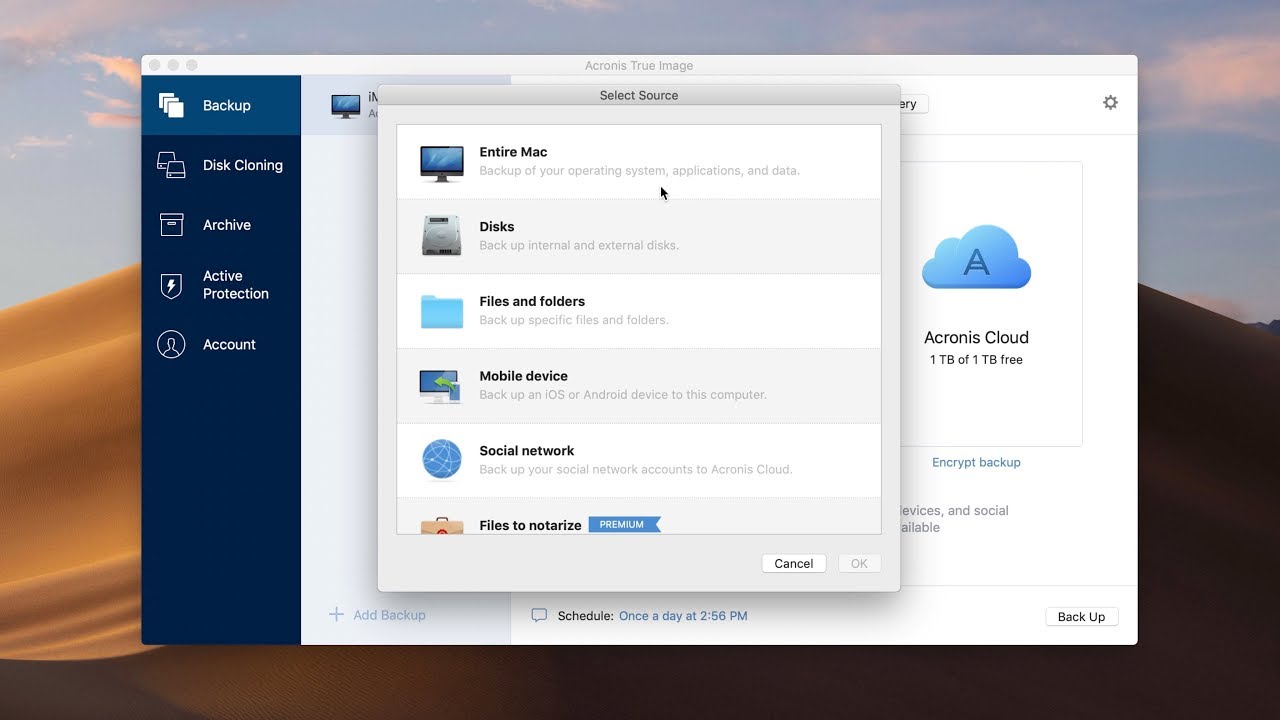The image size is (1280, 720).
Task: Open the schedule link Once a day at 2:56 PM
Action: click(x=683, y=616)
